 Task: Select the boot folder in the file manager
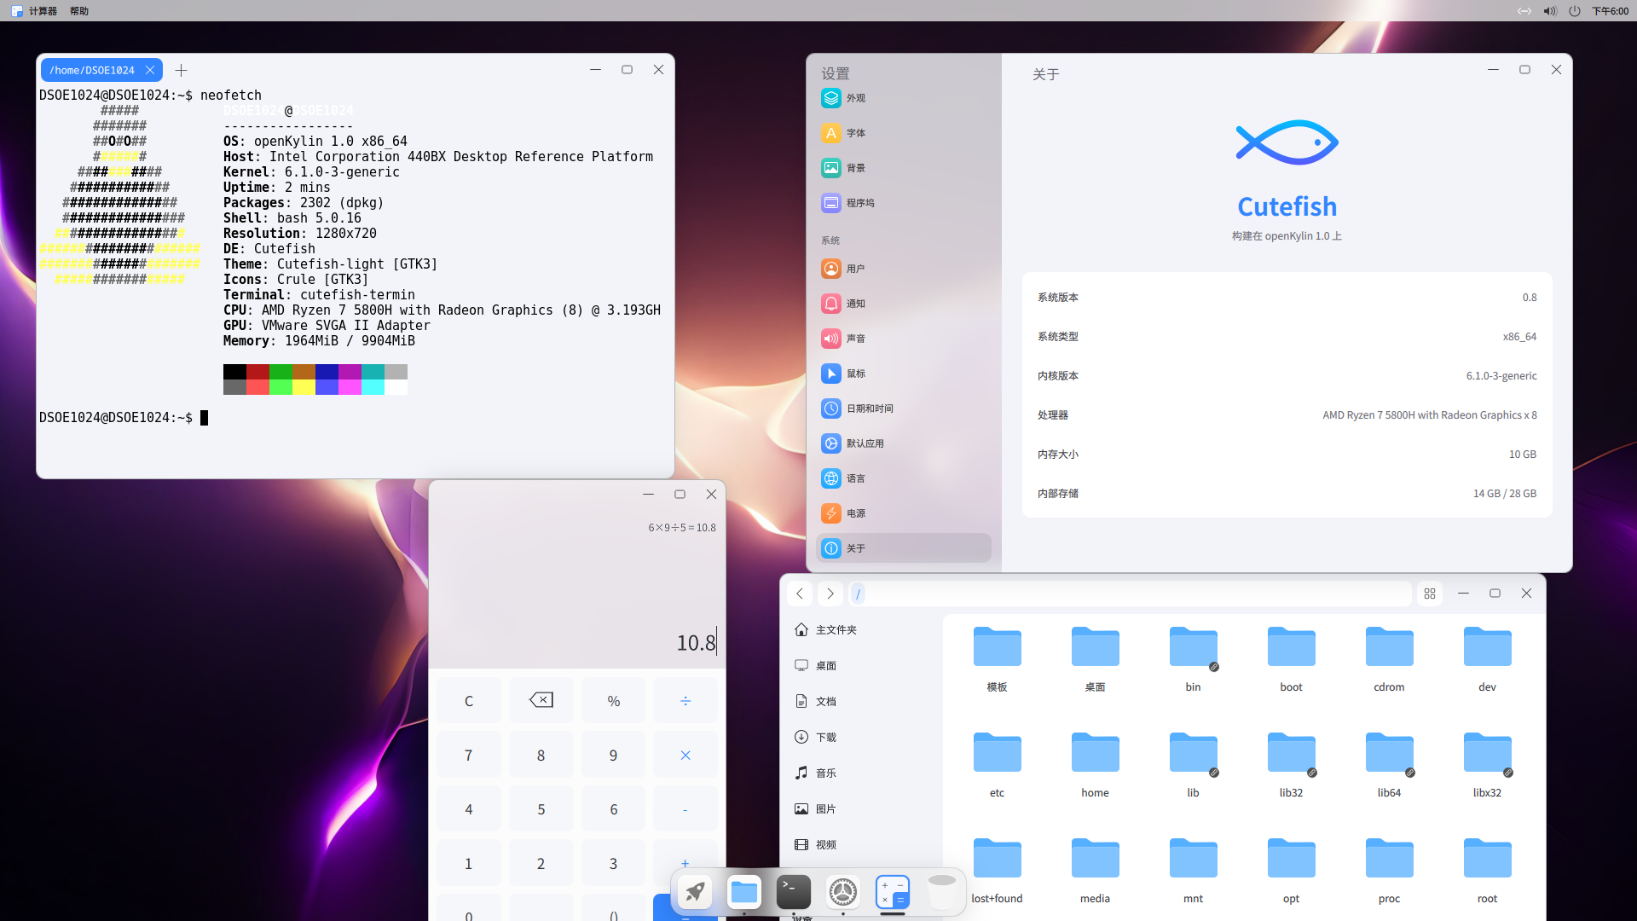(1291, 659)
